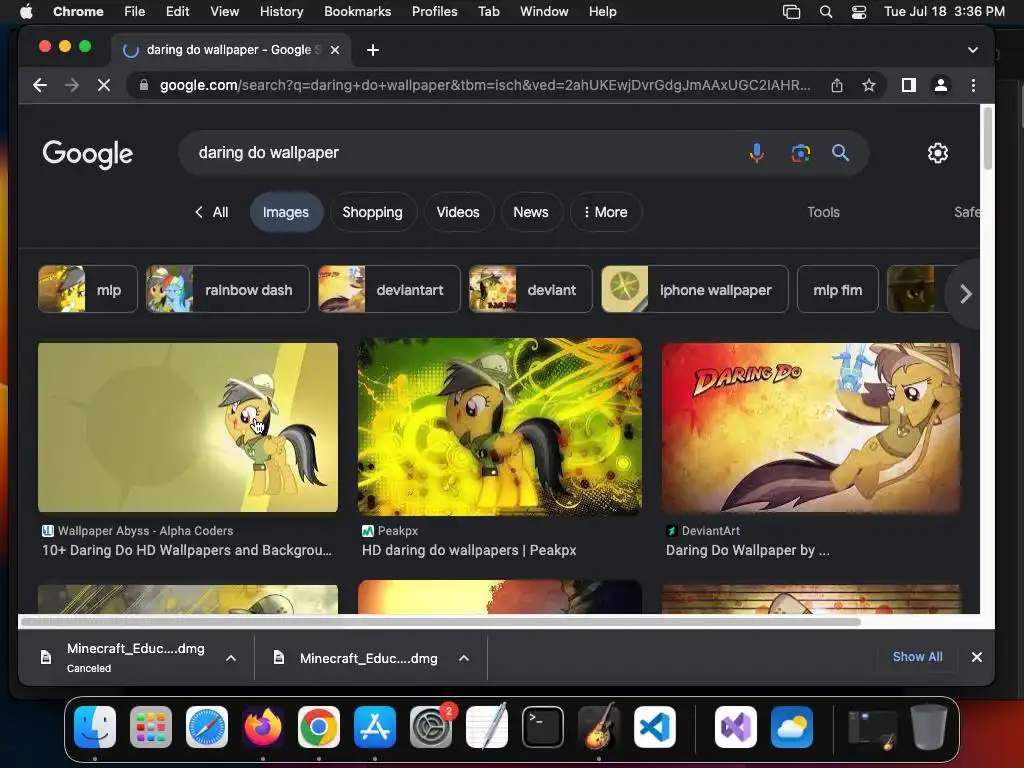The height and width of the screenshot is (768, 1024).
Task: Open 'HD daring do wallpapers | Peakpx' link
Action: [x=469, y=551]
